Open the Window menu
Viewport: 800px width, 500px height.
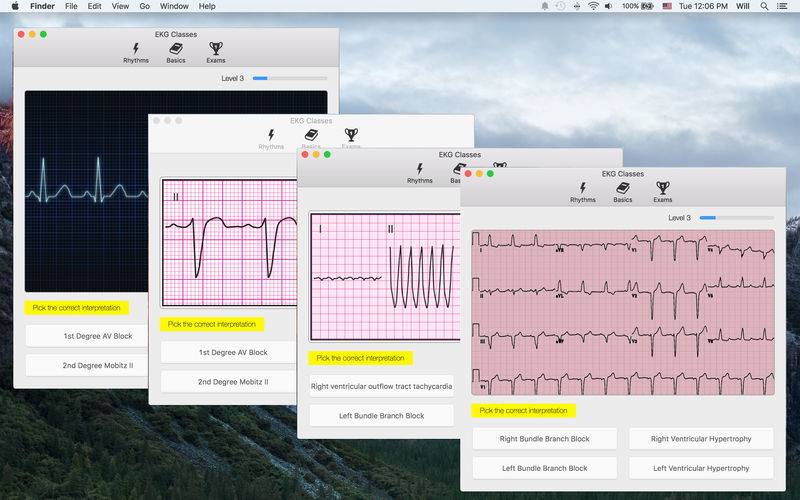click(174, 6)
